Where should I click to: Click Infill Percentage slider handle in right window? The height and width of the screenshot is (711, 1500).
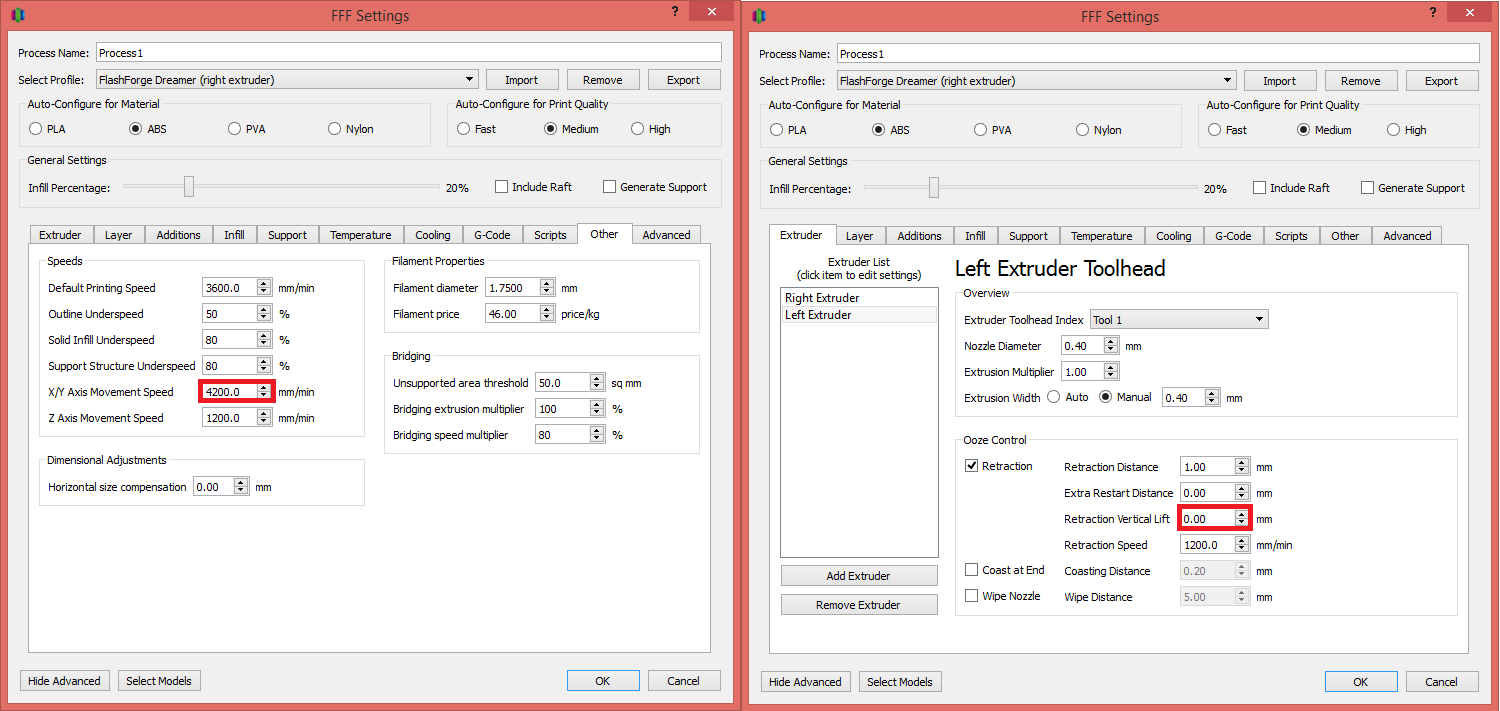pyautogui.click(x=934, y=187)
